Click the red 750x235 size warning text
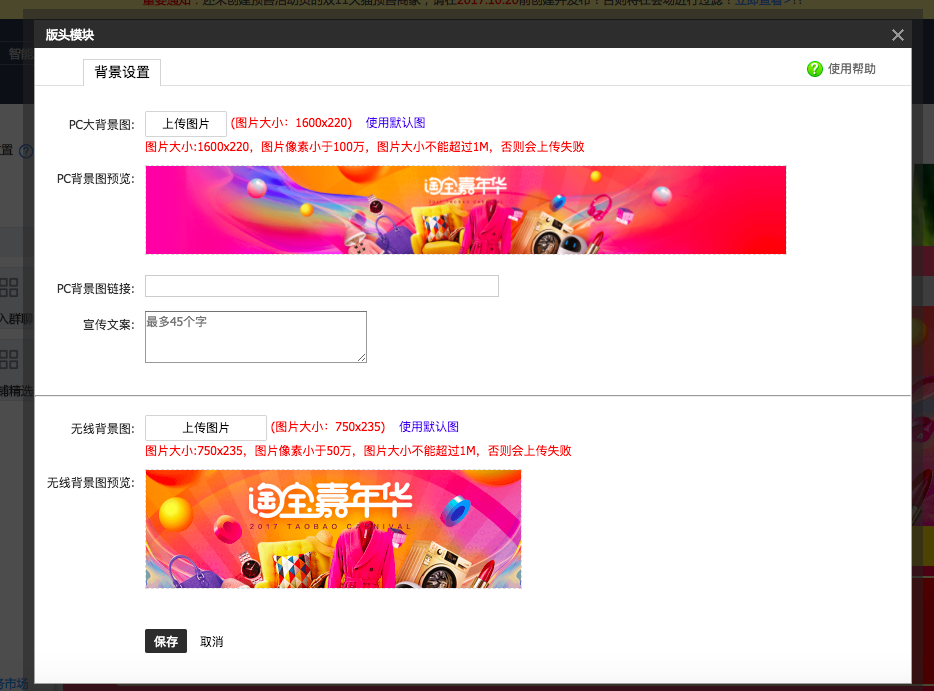The height and width of the screenshot is (691, 934). click(x=358, y=450)
